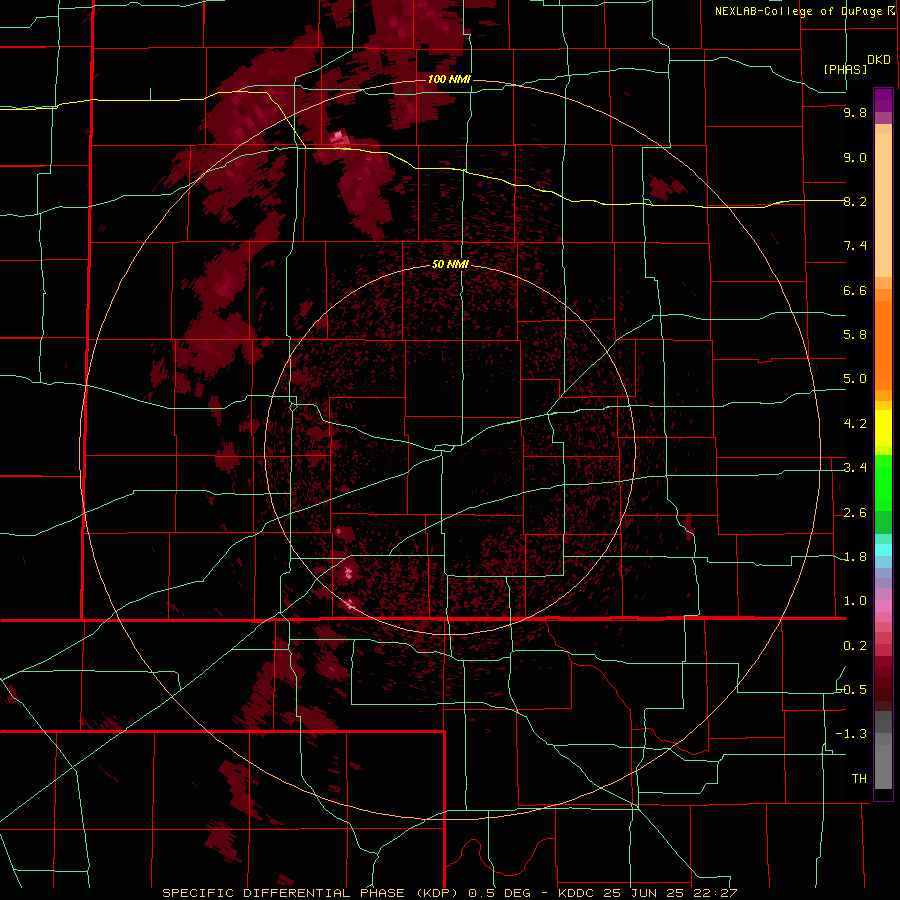Click the 5.8 scale value

855,334
